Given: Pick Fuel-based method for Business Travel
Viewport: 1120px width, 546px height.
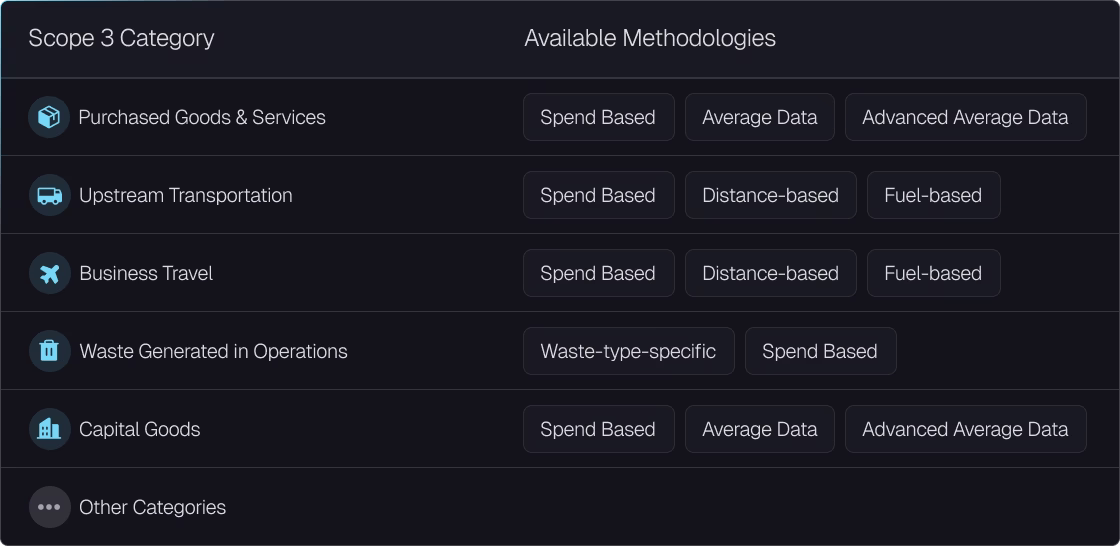Looking at the screenshot, I should (934, 273).
